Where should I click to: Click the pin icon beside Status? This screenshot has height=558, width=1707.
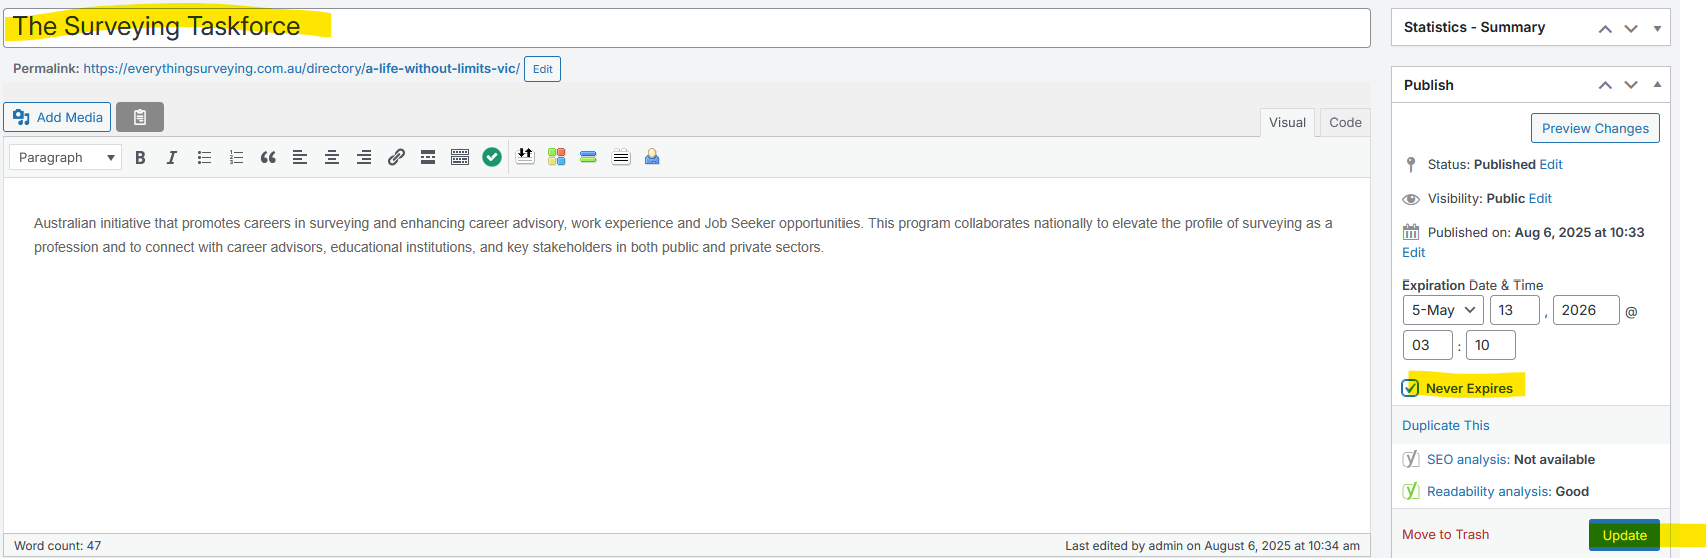(x=1411, y=164)
